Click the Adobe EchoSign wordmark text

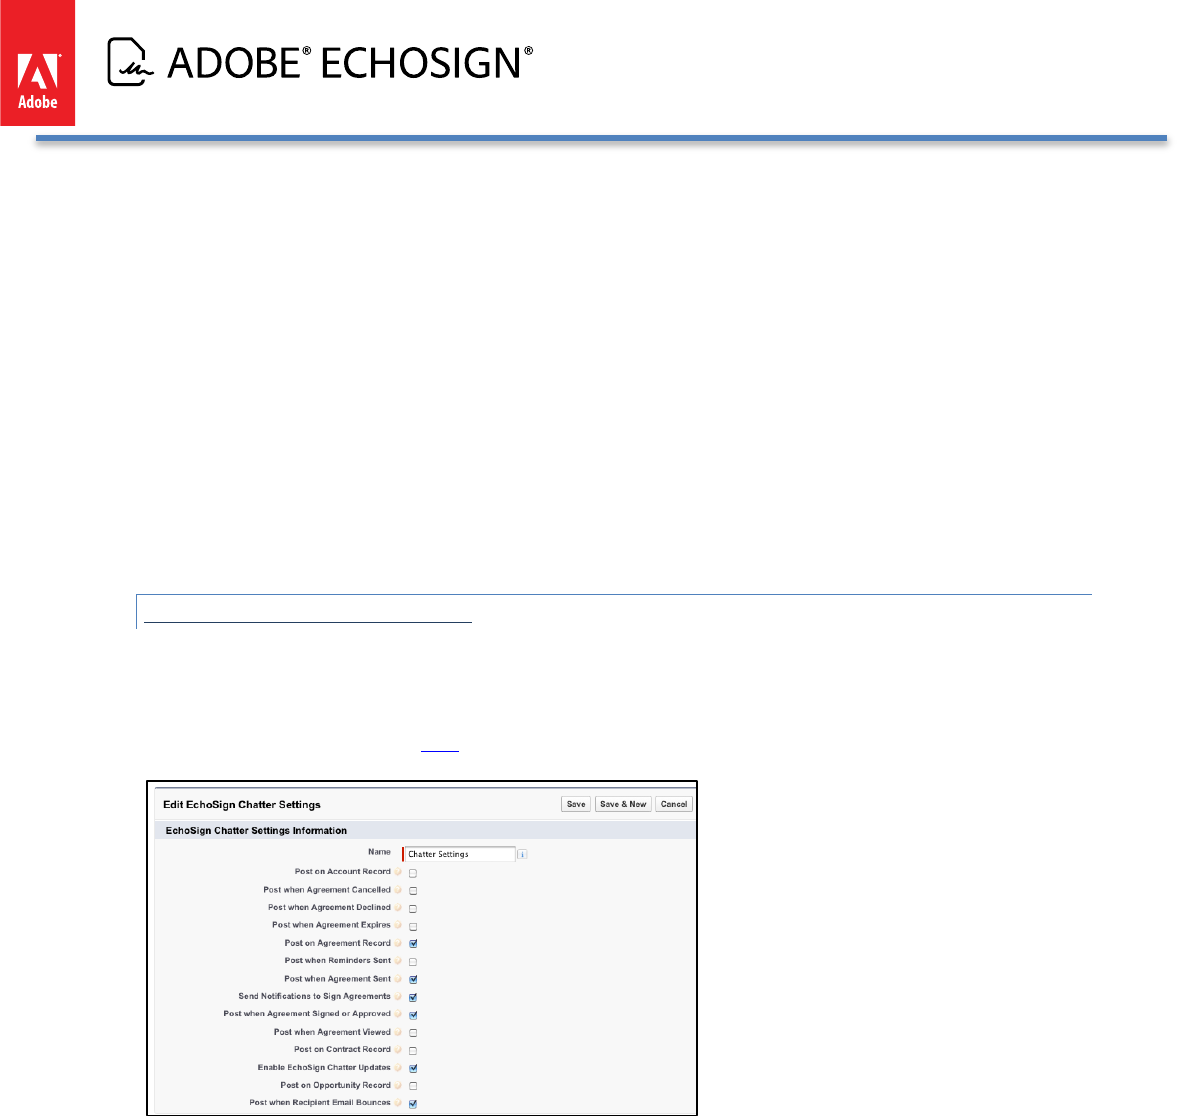pyautogui.click(x=350, y=62)
